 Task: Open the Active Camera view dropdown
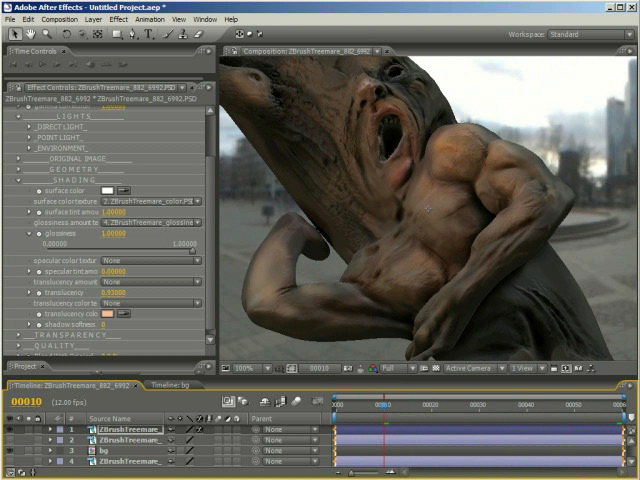(x=475, y=369)
